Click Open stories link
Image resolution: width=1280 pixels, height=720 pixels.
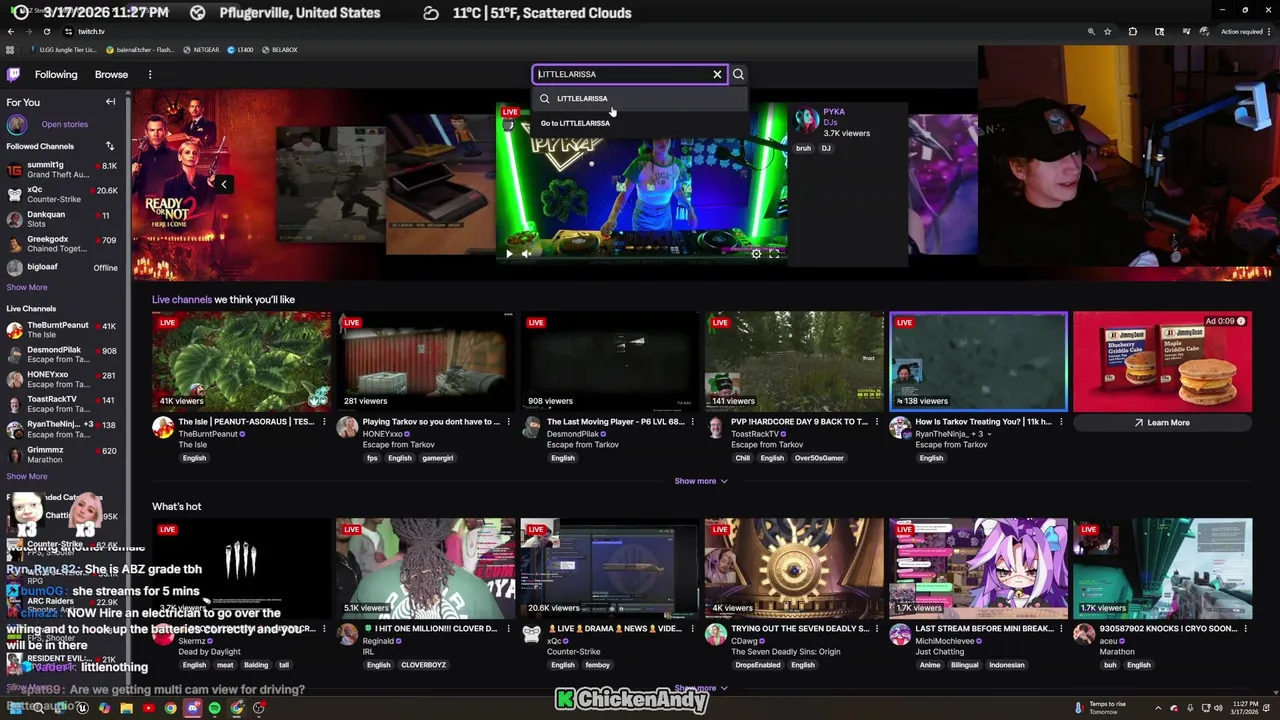point(65,124)
